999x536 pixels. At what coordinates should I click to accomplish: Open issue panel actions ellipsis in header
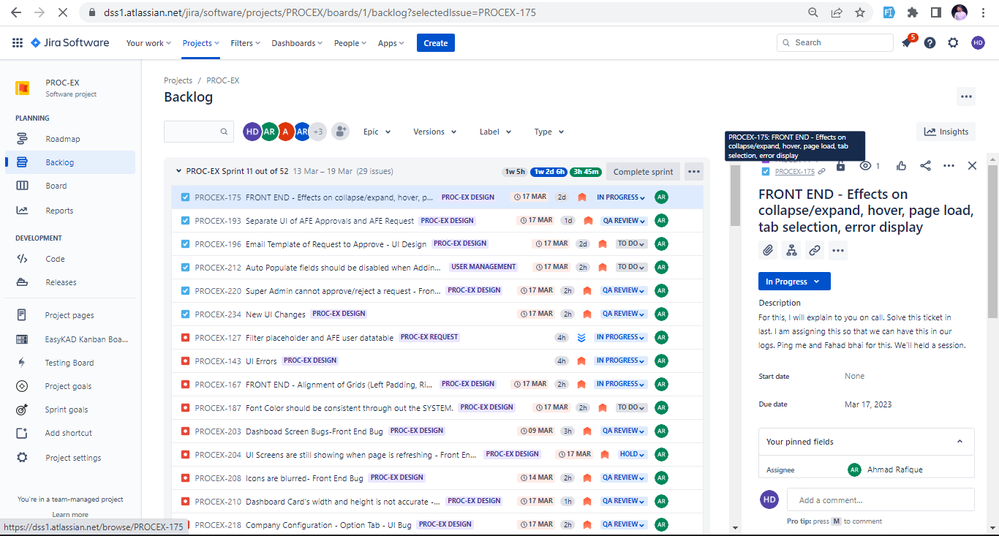[x=949, y=166]
